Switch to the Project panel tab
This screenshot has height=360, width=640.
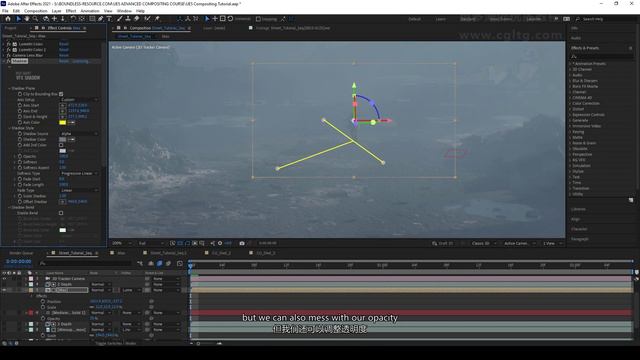click(10, 28)
